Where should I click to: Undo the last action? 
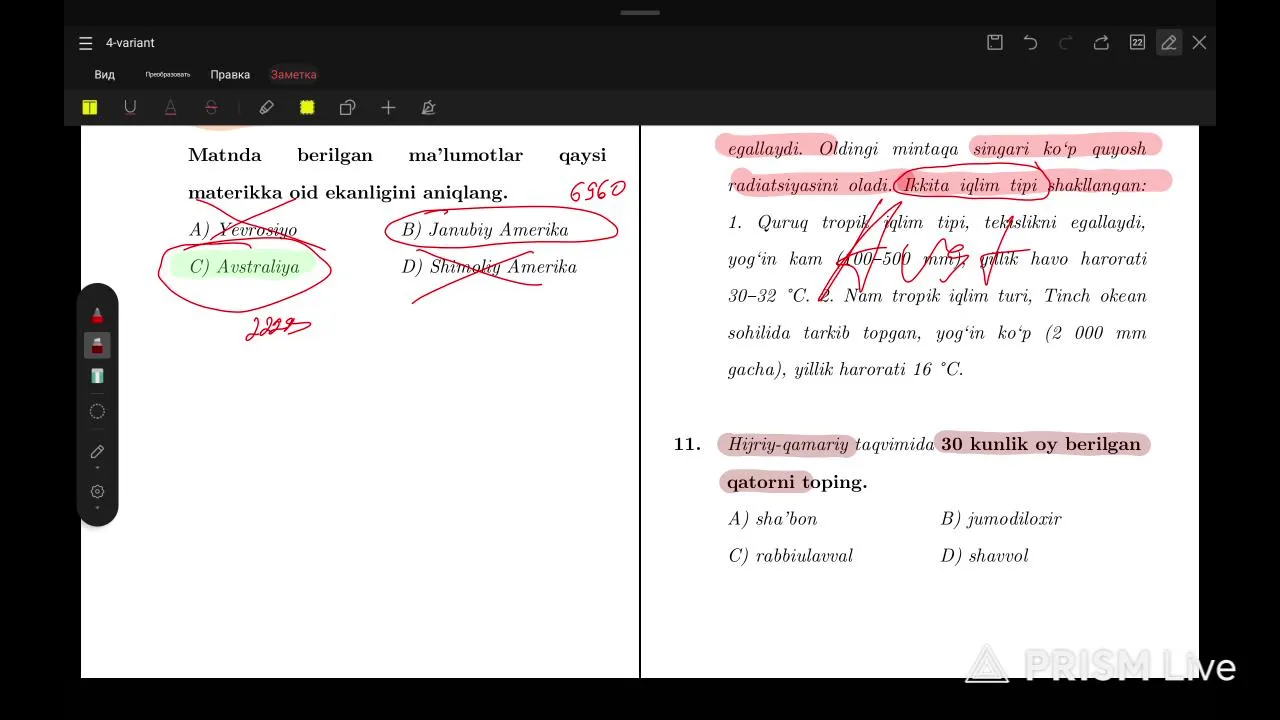pyautogui.click(x=1030, y=42)
